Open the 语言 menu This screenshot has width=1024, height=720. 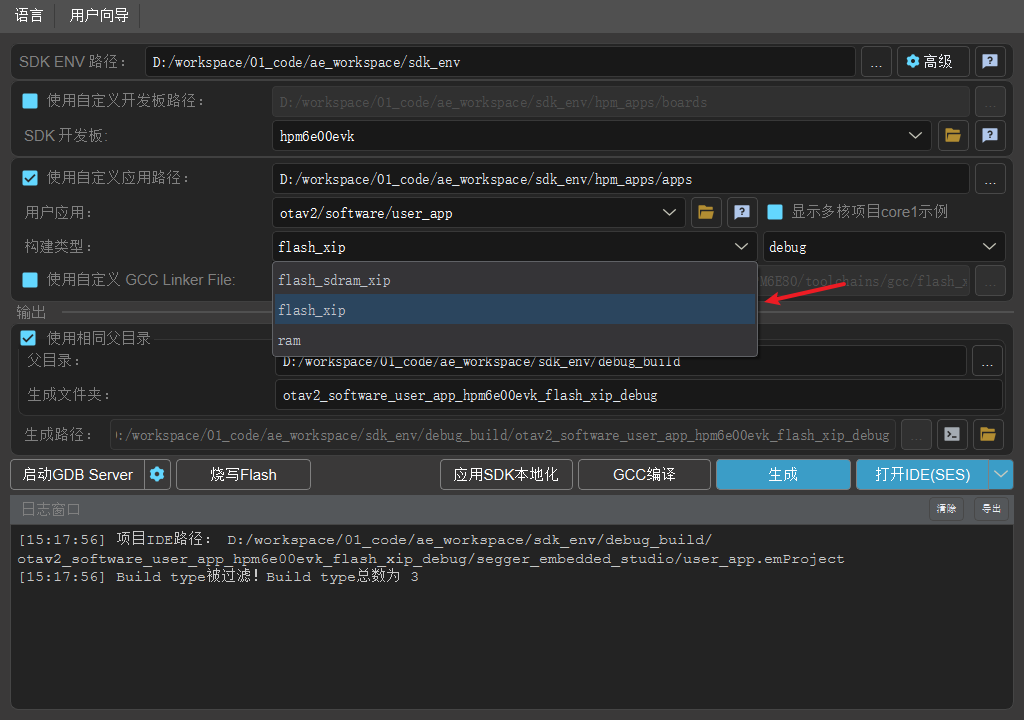(29, 15)
